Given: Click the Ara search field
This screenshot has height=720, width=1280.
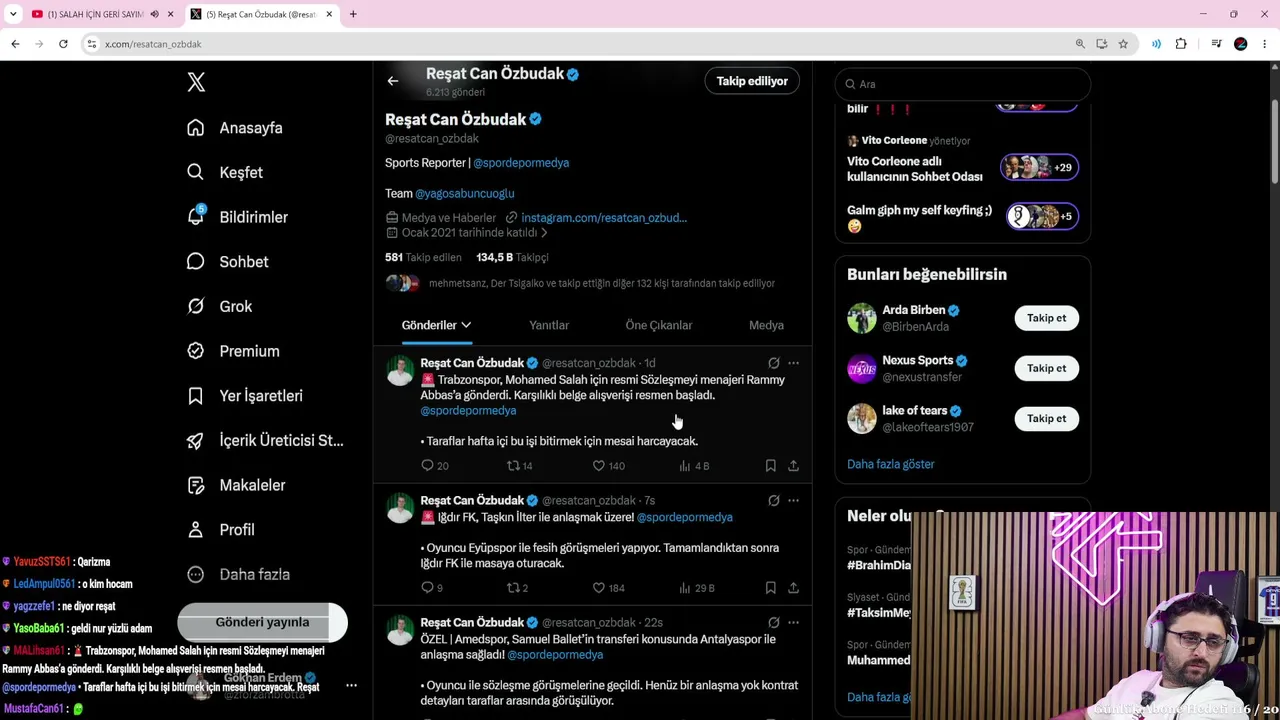Looking at the screenshot, I should 962,84.
